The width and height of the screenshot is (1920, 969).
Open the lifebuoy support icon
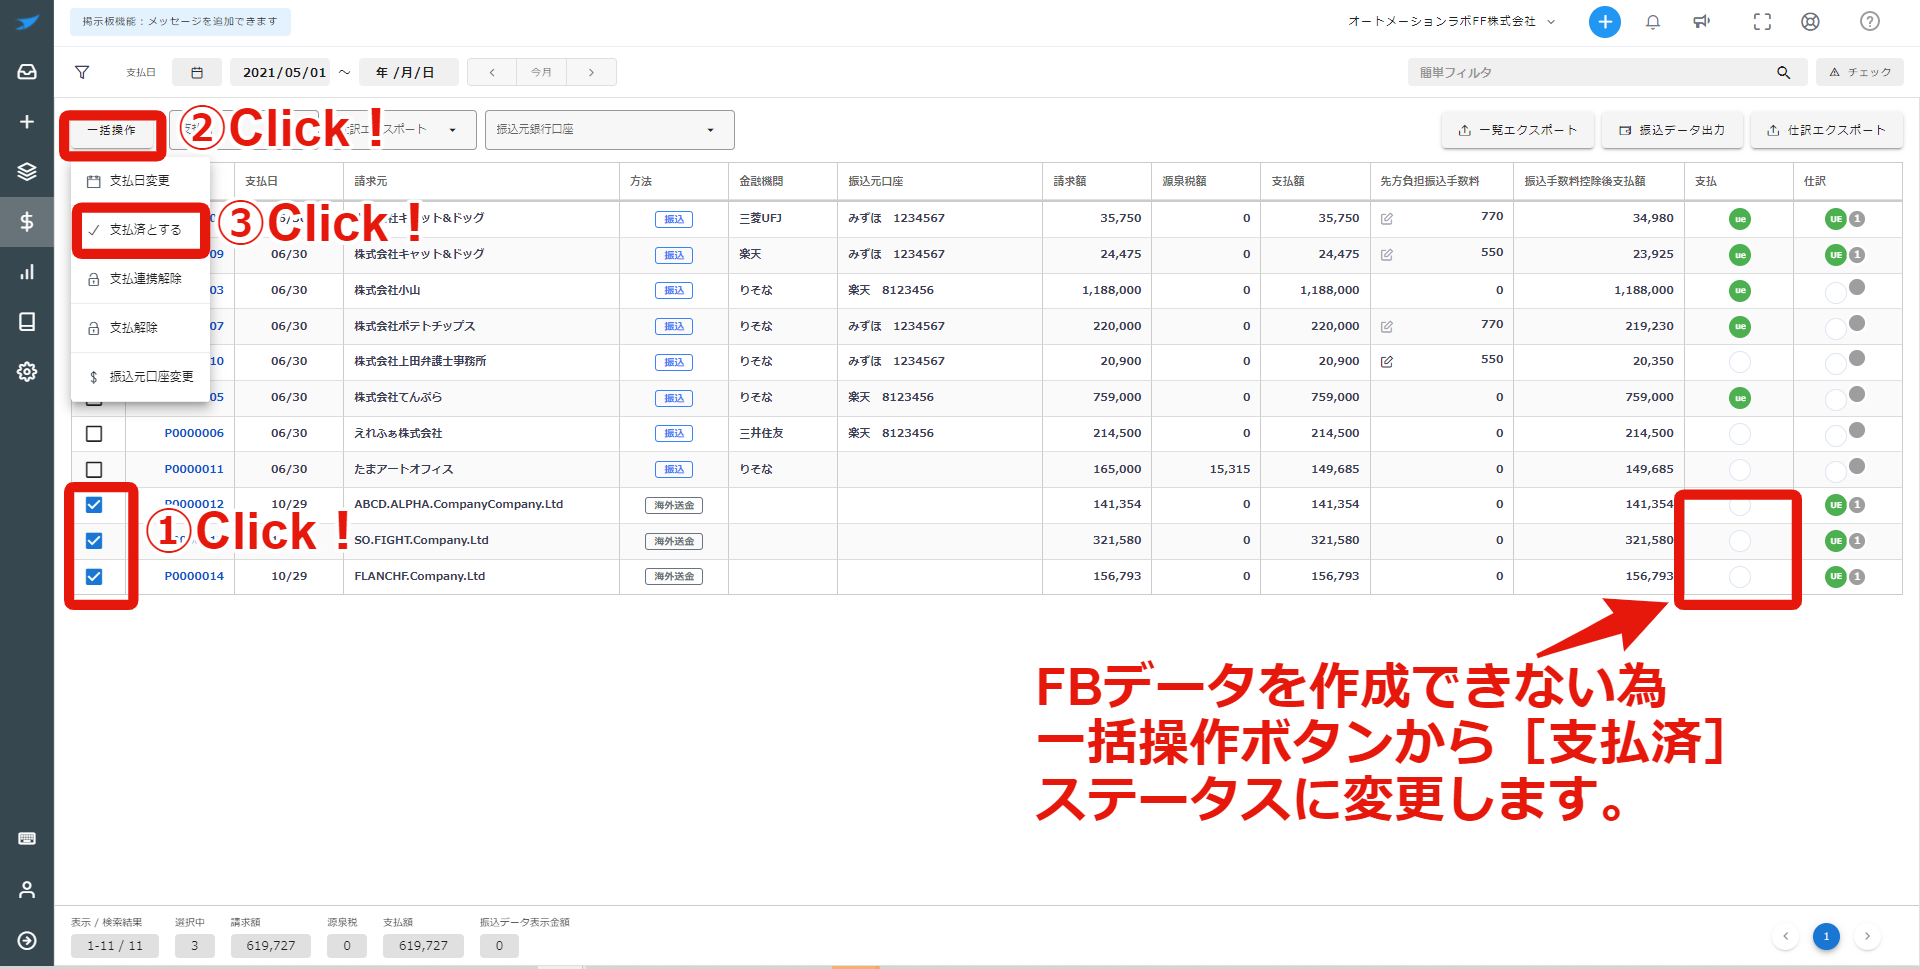[x=1810, y=22]
